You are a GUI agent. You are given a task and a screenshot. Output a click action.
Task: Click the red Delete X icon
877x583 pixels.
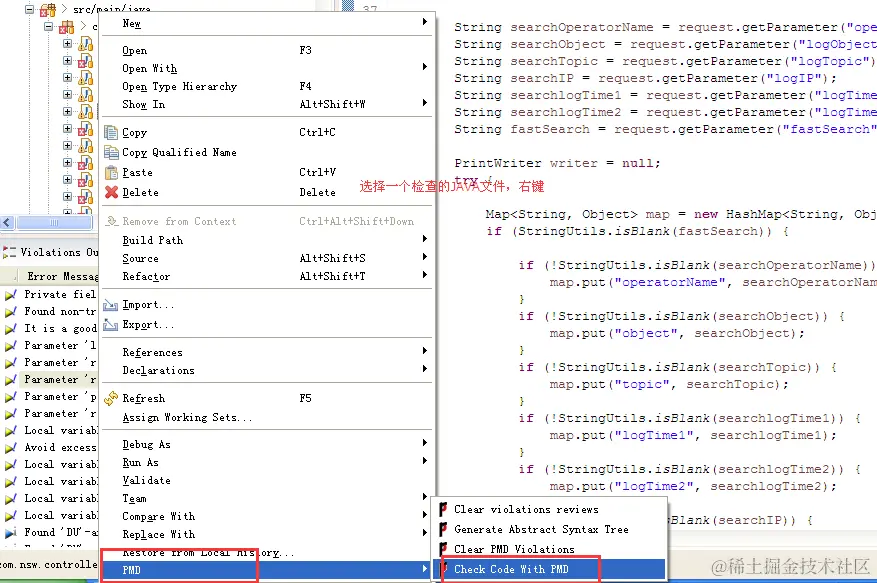tap(111, 192)
